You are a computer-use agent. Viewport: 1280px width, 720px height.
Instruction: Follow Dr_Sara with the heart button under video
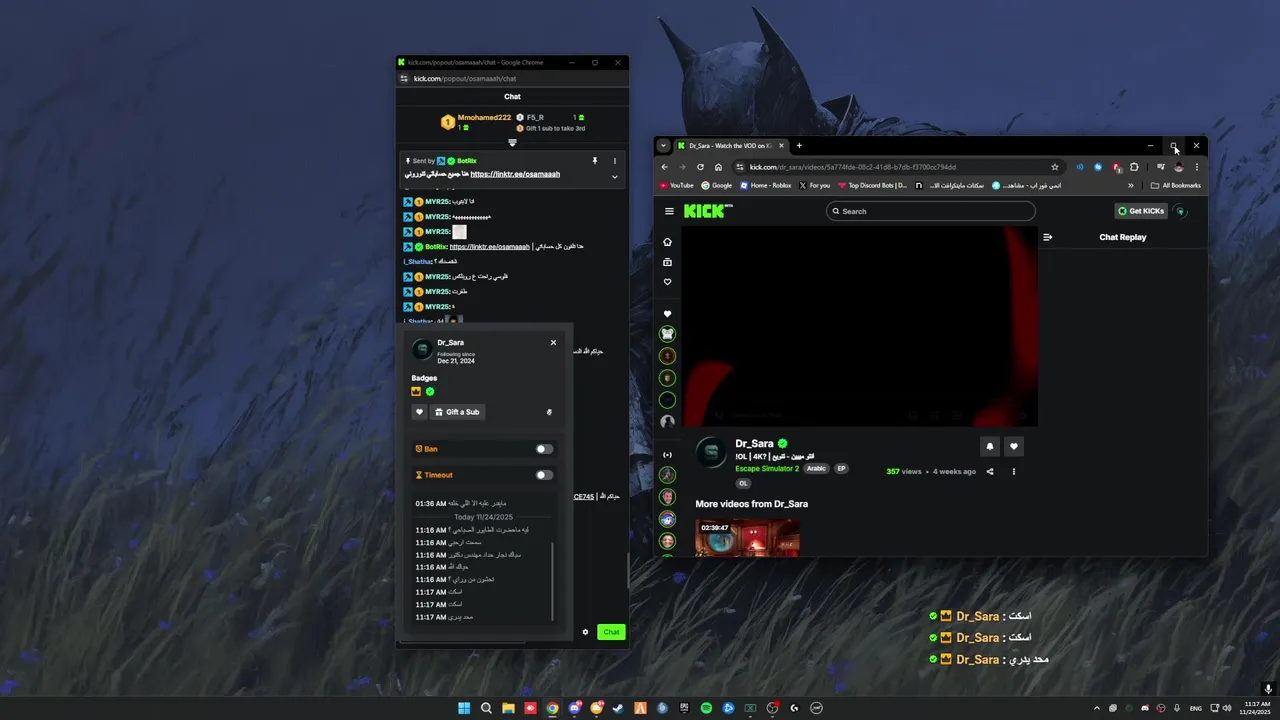[x=1014, y=447]
